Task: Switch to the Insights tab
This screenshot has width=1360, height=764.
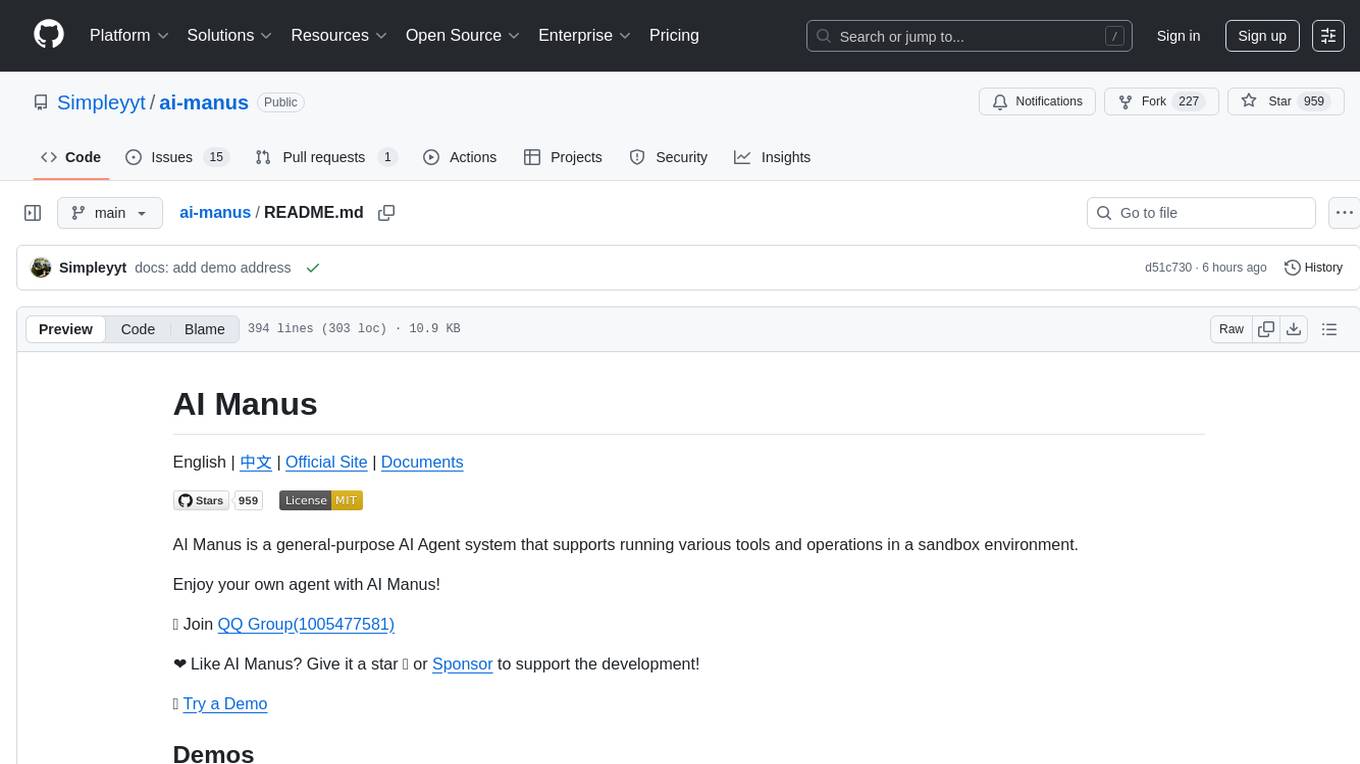Action: click(x=772, y=157)
